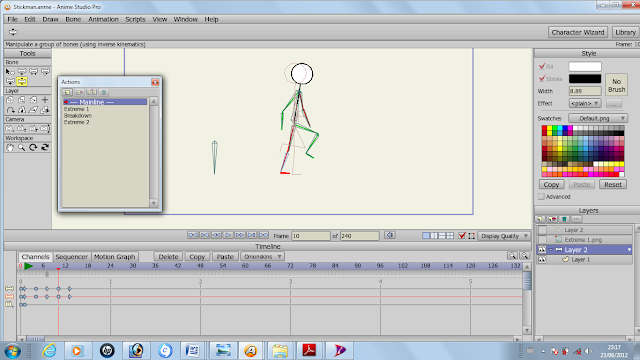Toggle visibility of top Layer 2
Screen dimensions: 640x360
coord(542,230)
